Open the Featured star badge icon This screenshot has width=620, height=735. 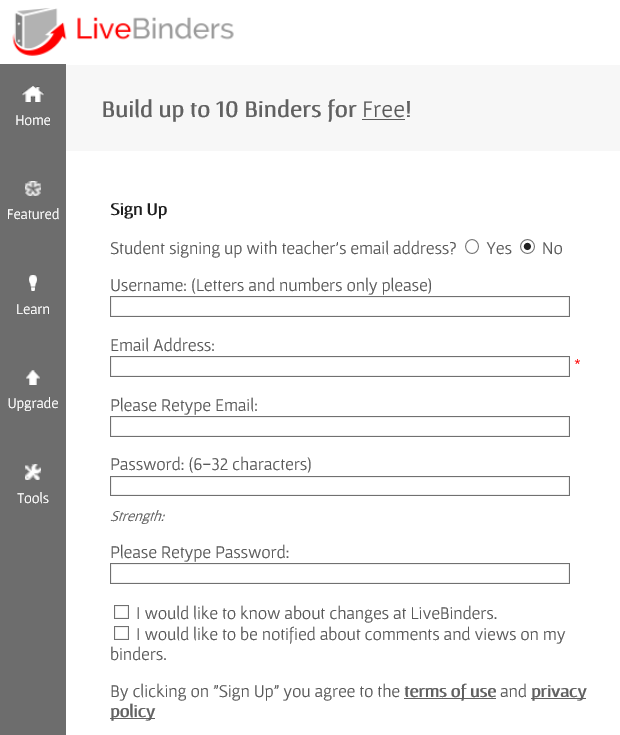(33, 189)
